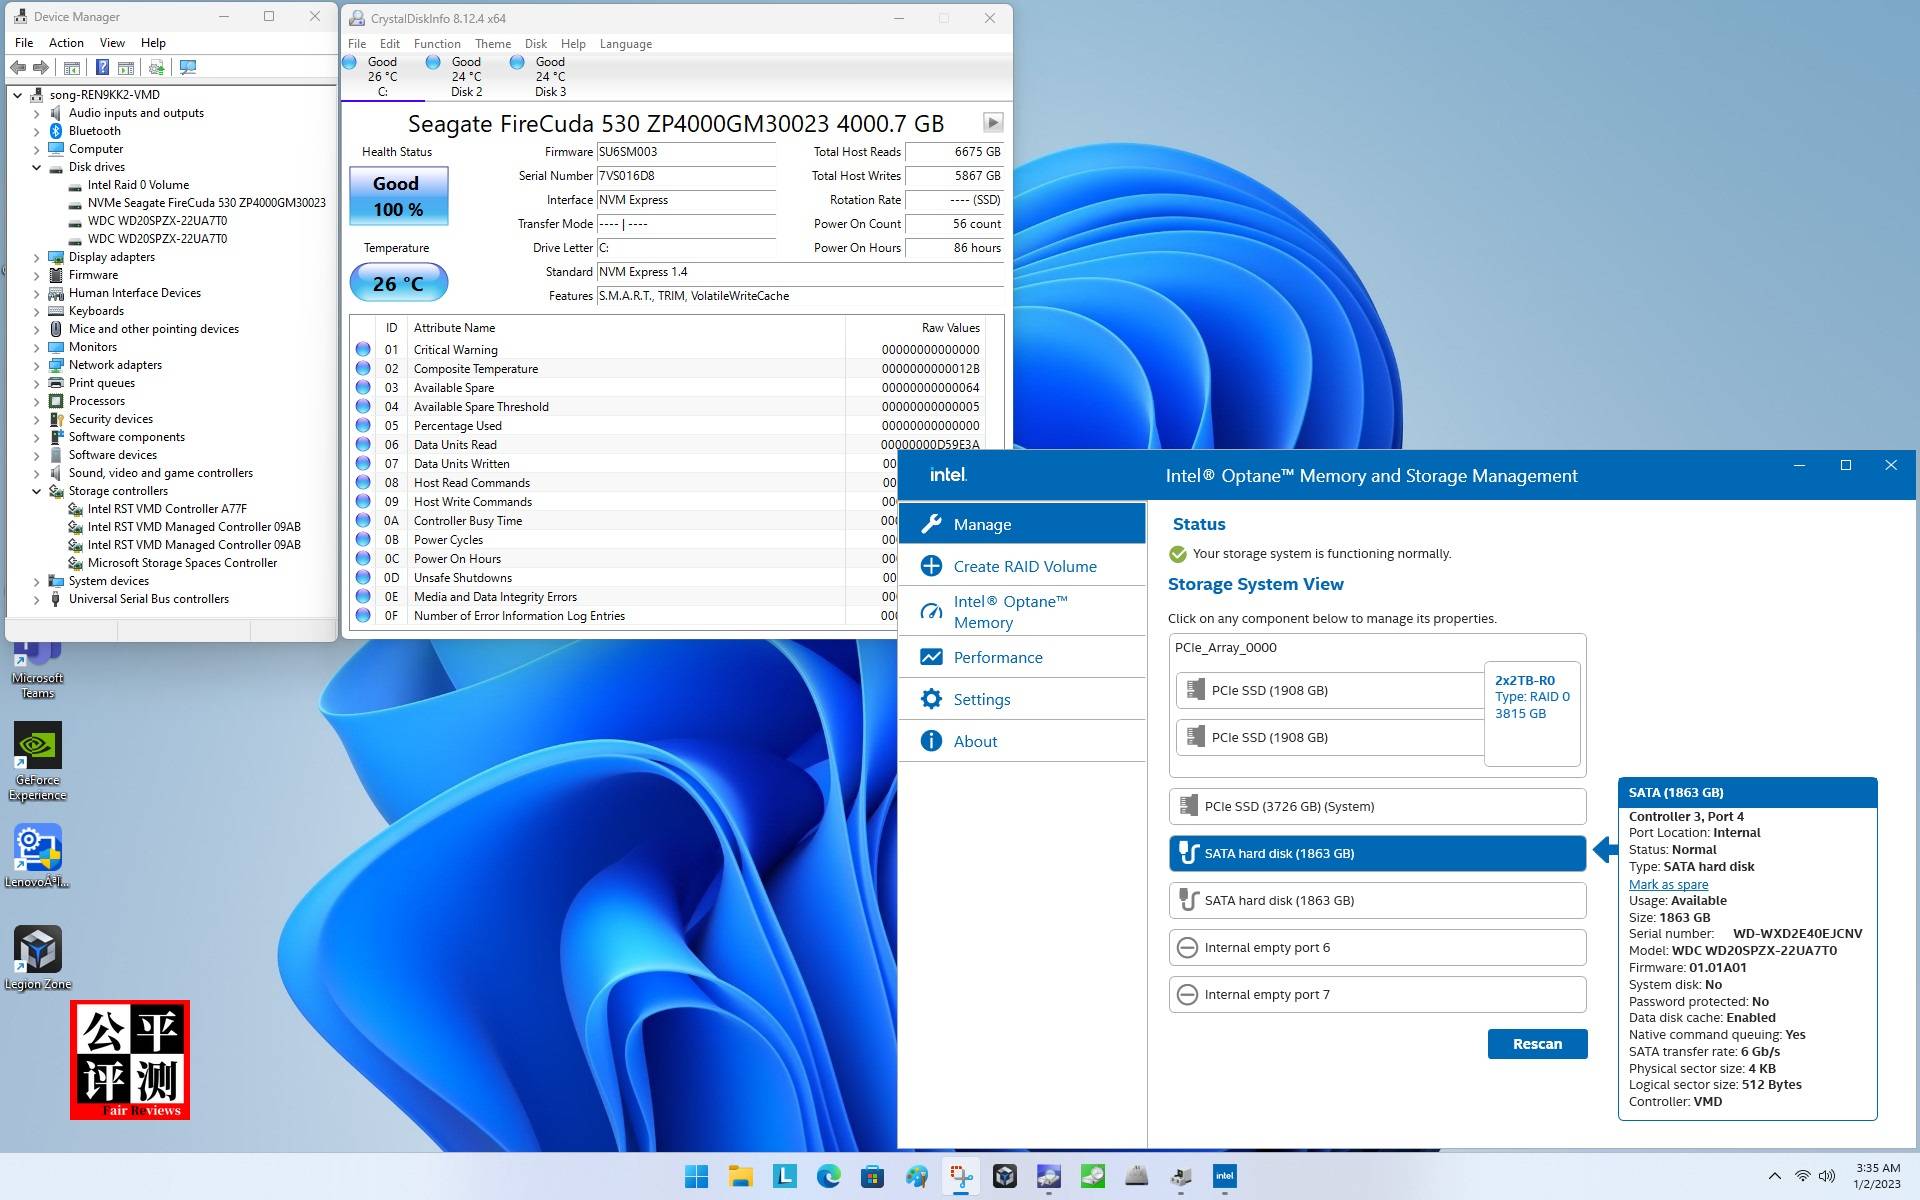Screen dimensions: 1920x1200
Task: Open Create RAID Volume section
Action: [1024, 566]
